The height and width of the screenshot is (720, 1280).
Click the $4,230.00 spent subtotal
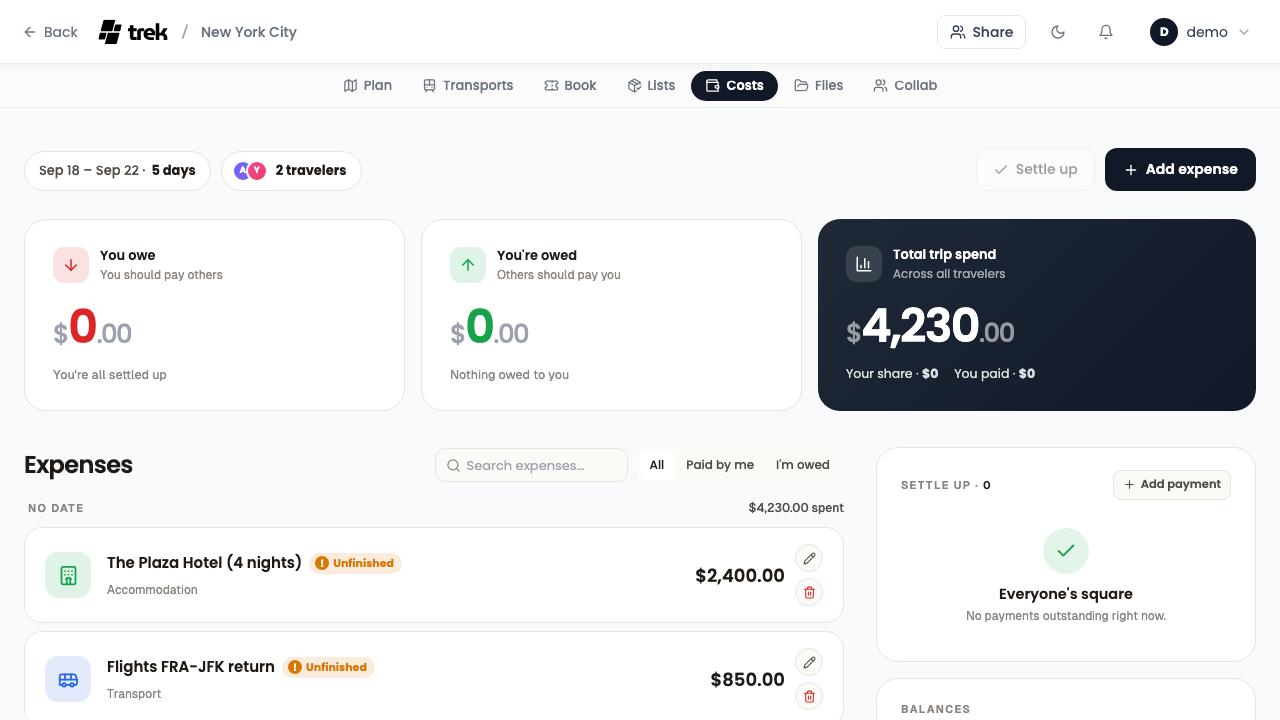[x=796, y=508]
